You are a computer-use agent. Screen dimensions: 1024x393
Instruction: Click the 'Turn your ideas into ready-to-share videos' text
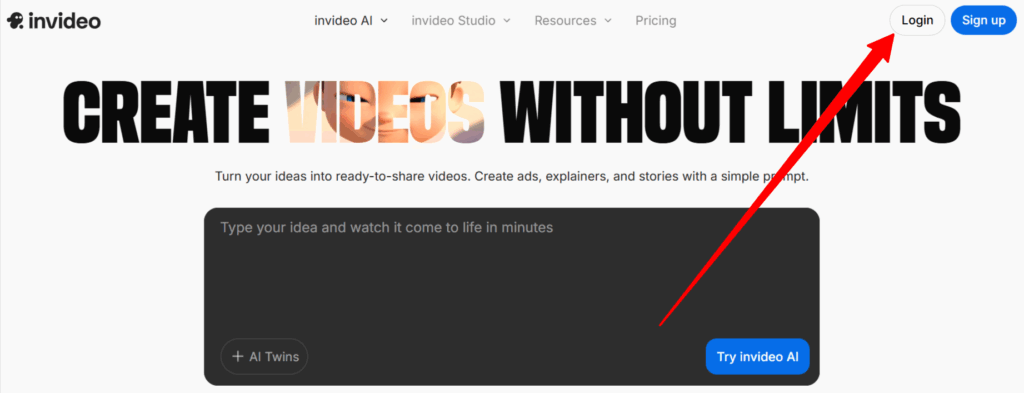pyautogui.click(x=512, y=176)
